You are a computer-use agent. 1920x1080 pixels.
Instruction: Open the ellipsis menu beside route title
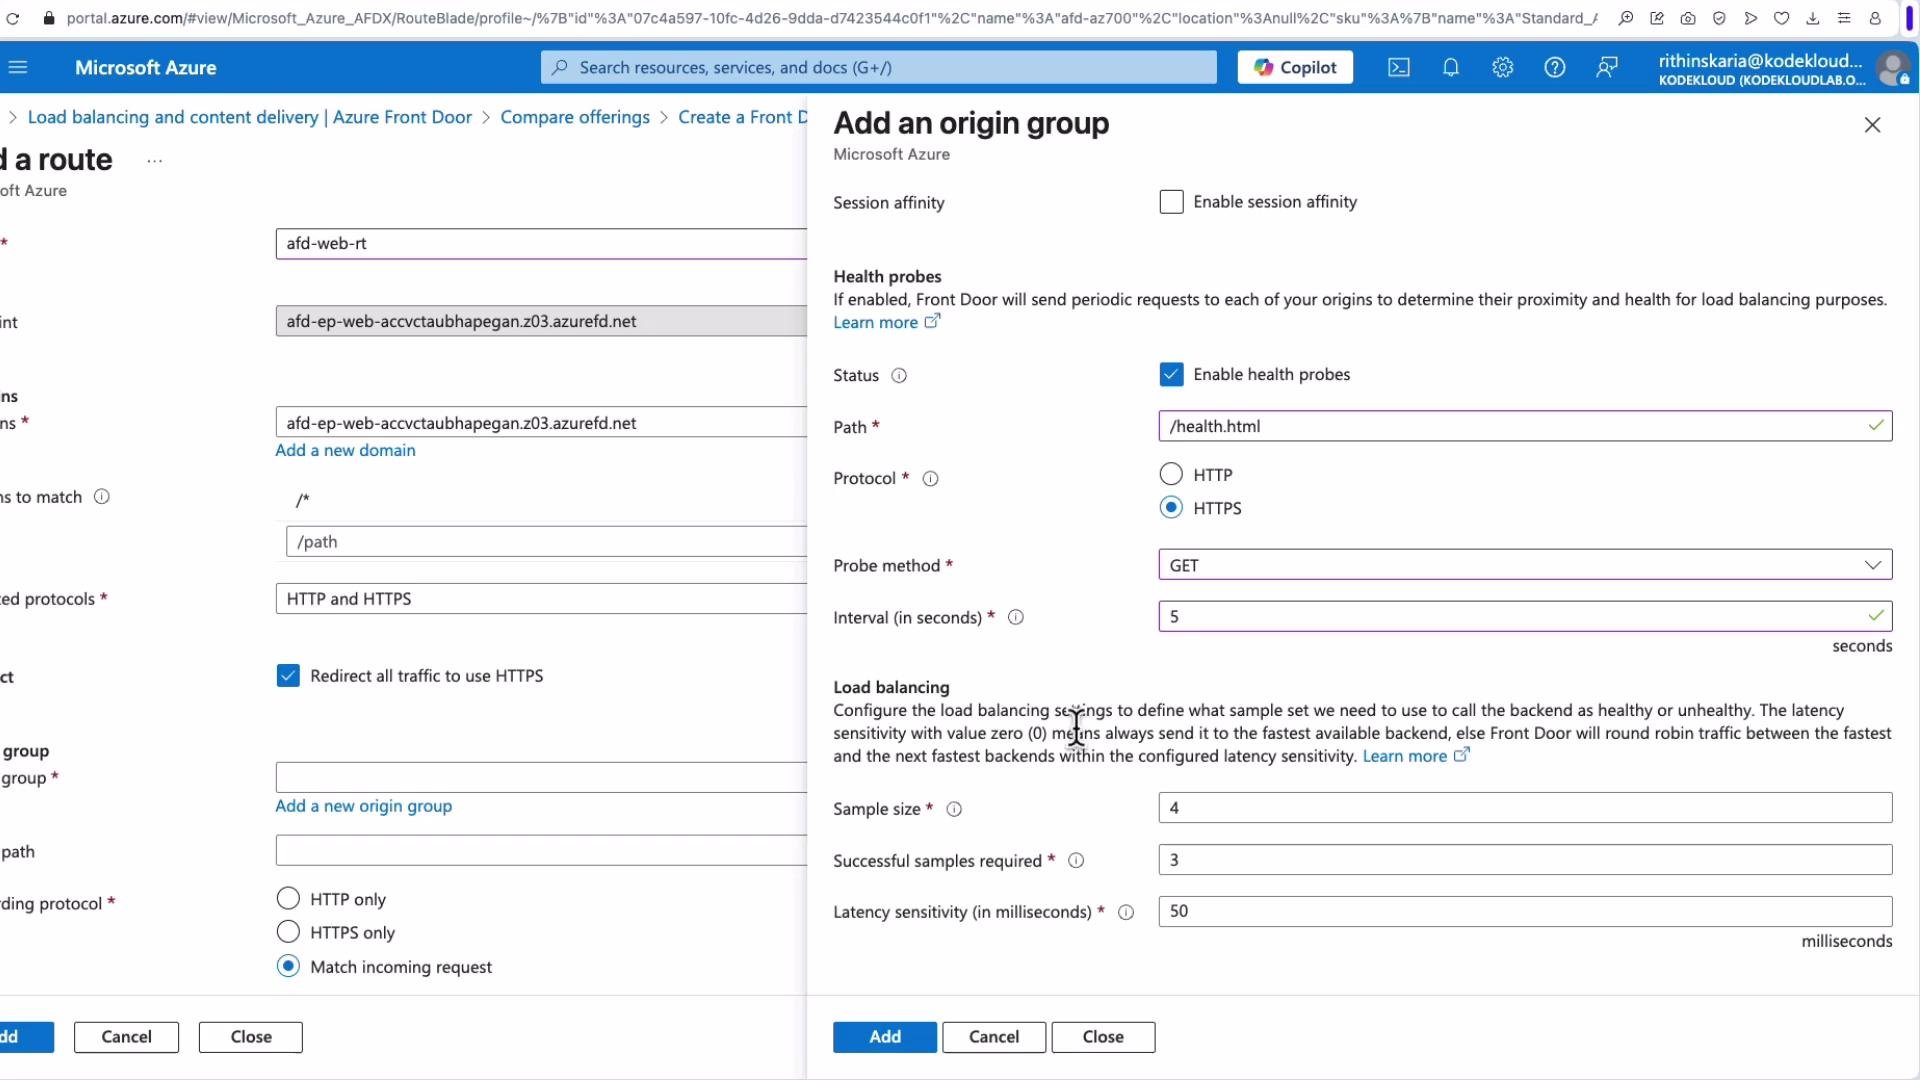tap(154, 161)
